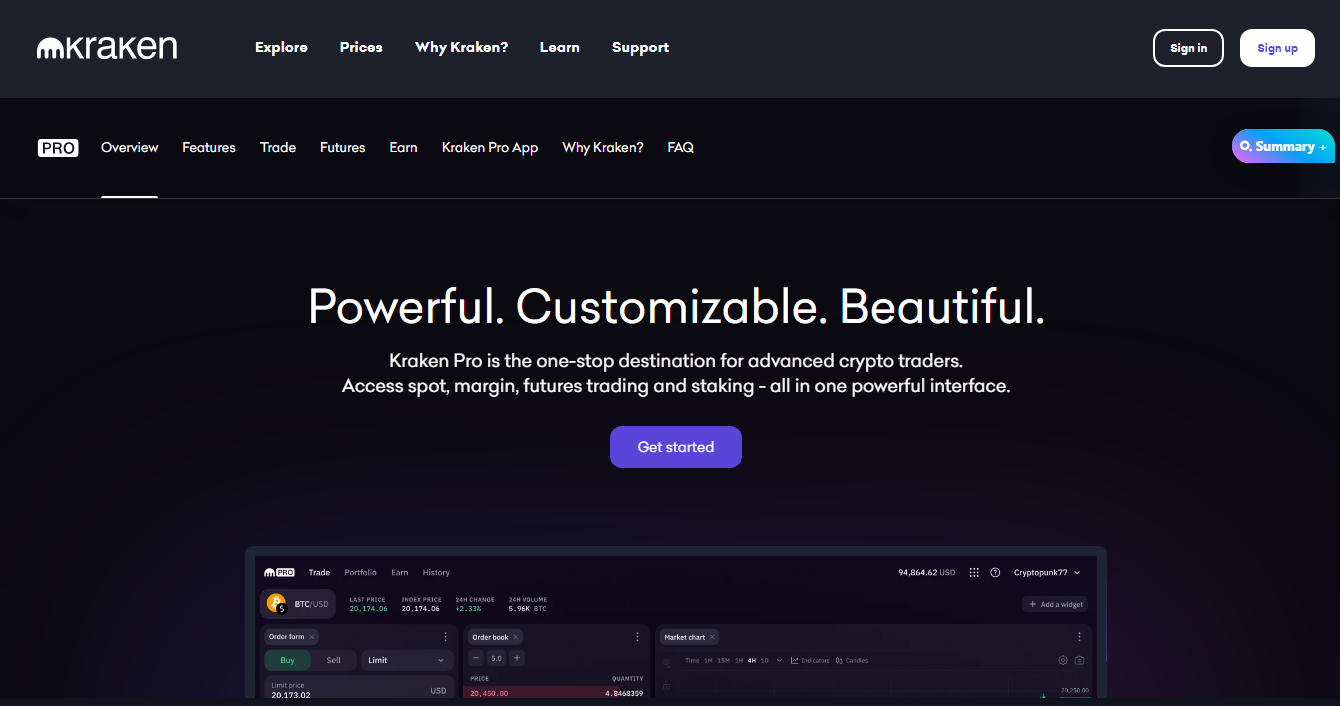Open the Candles chart type option

click(x=852, y=660)
